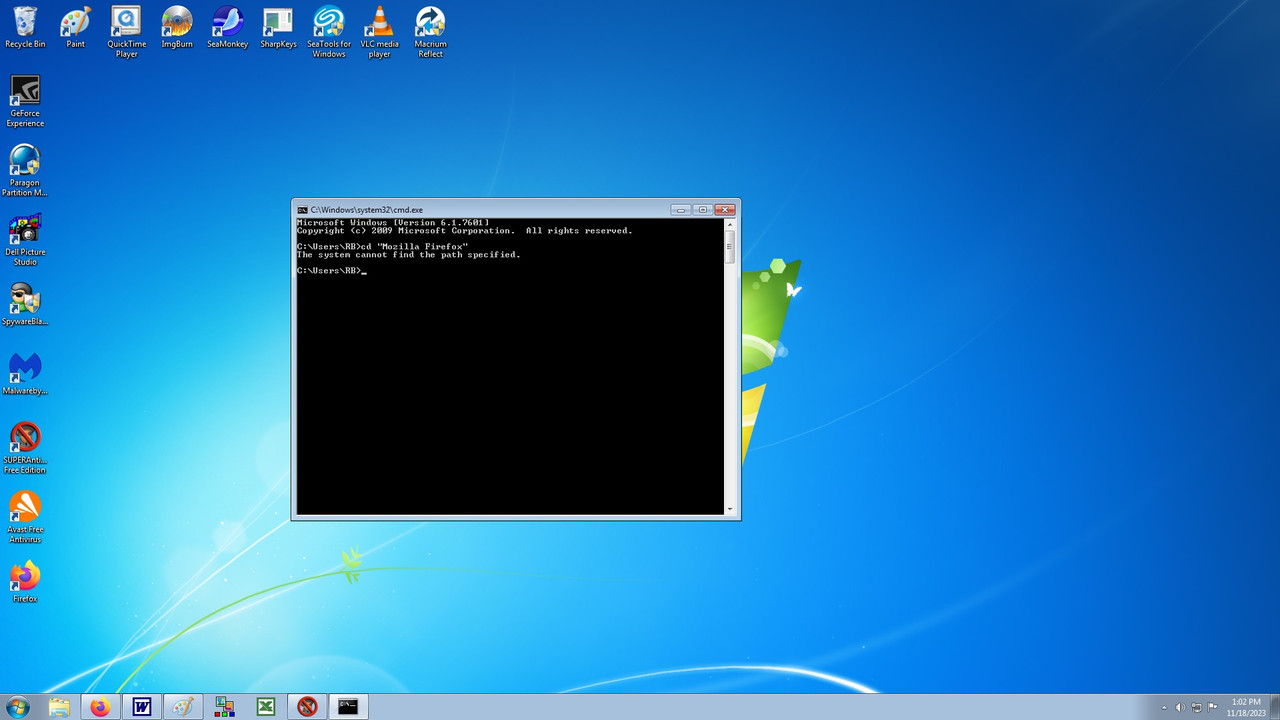This screenshot has width=1280, height=720.
Task: Click the cmd scrollbar up arrow
Action: (730, 224)
